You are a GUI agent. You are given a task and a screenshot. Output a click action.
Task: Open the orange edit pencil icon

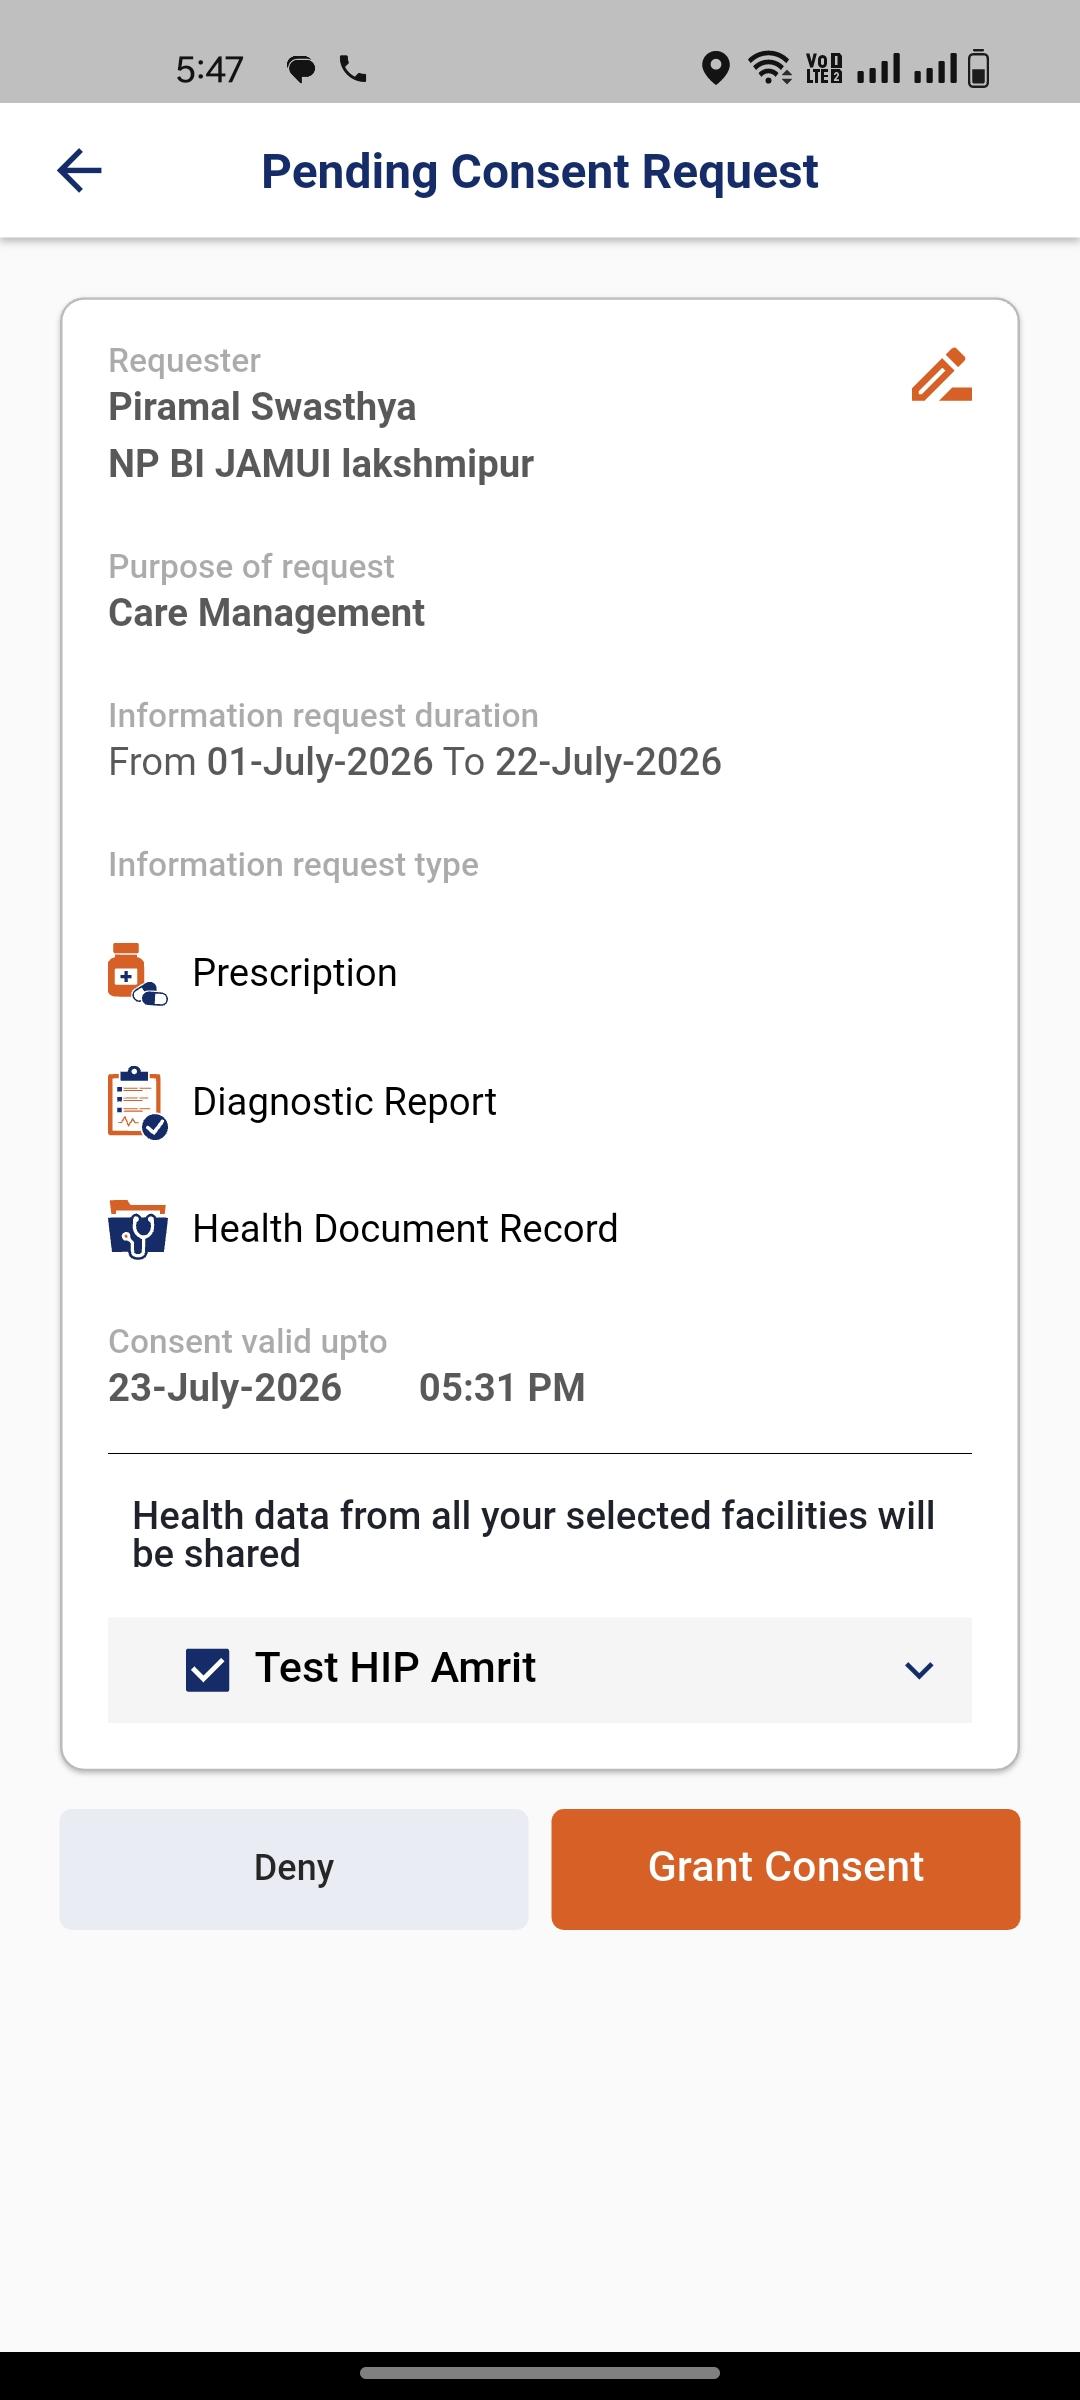(x=941, y=375)
